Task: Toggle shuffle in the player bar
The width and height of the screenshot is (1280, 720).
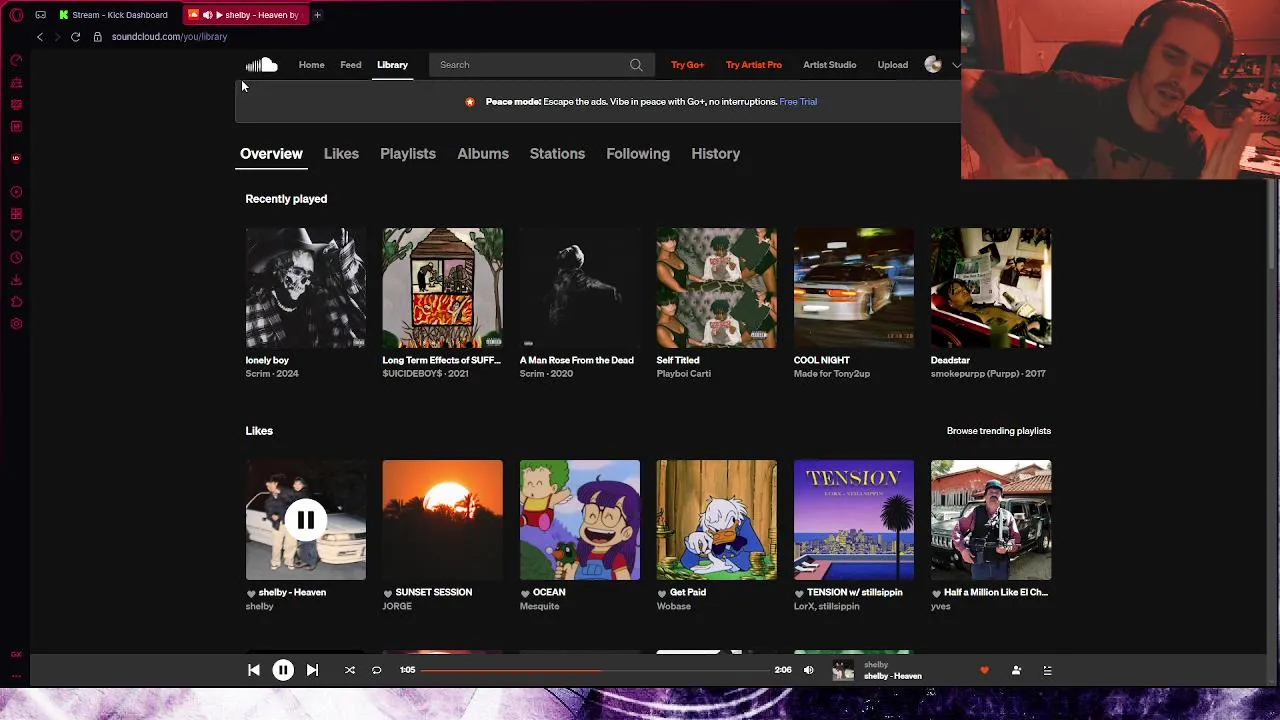Action: click(350, 670)
